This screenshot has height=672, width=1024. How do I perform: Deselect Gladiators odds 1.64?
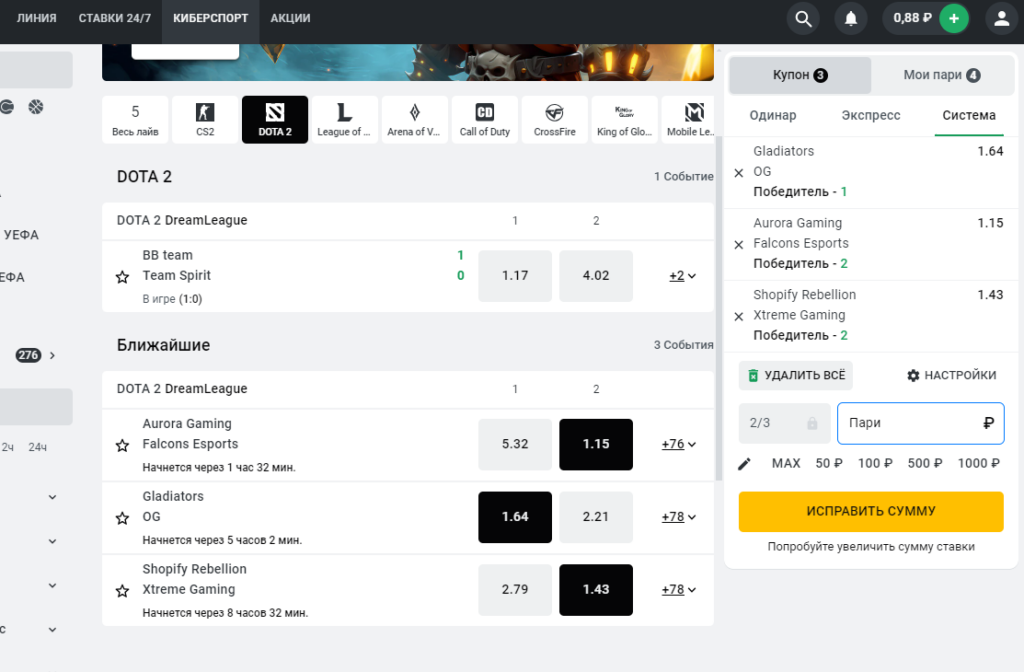[x=515, y=517]
